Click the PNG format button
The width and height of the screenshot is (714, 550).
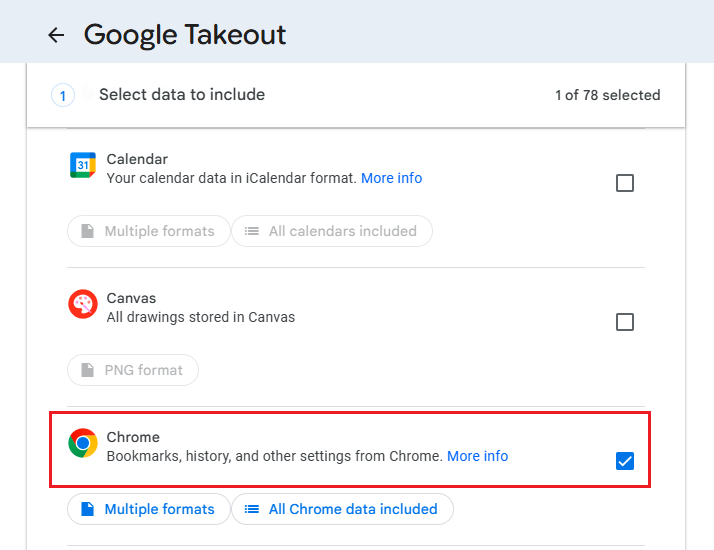click(x=133, y=370)
